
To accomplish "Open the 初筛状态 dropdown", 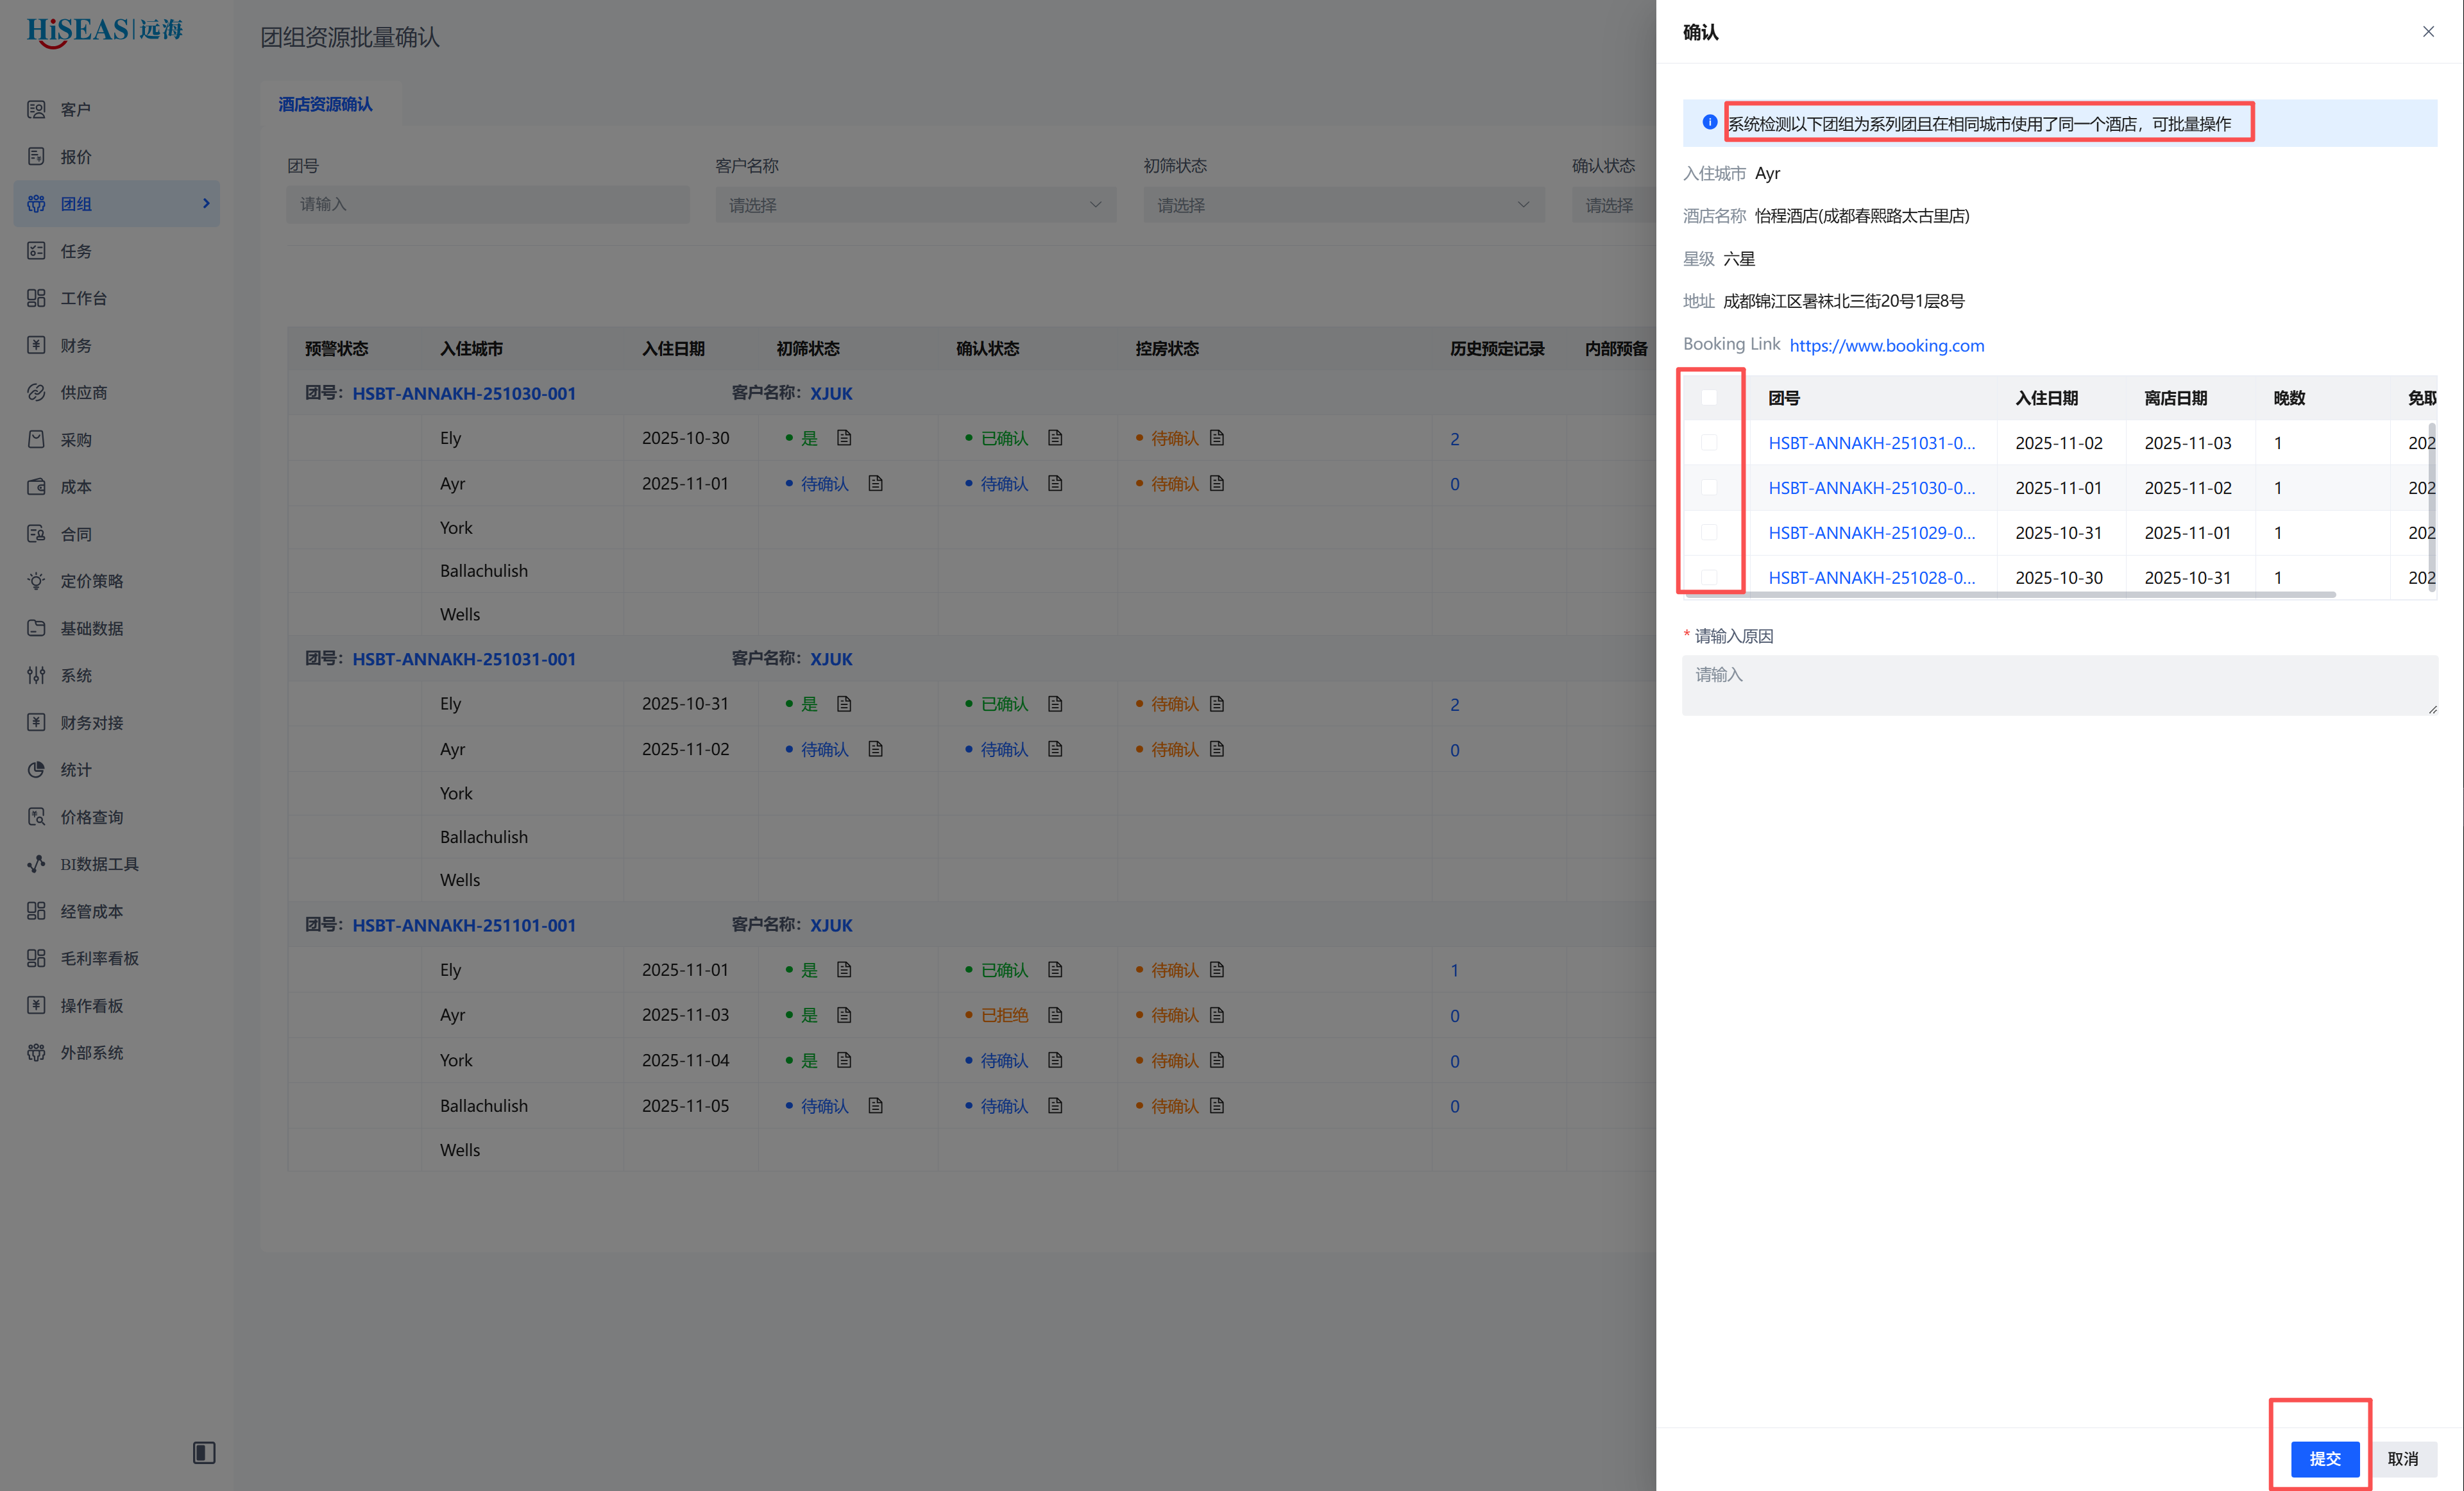I will click(1343, 205).
